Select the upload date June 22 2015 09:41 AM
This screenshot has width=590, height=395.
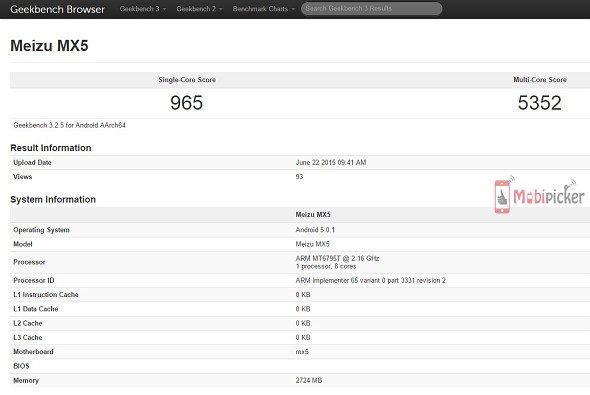[331, 163]
